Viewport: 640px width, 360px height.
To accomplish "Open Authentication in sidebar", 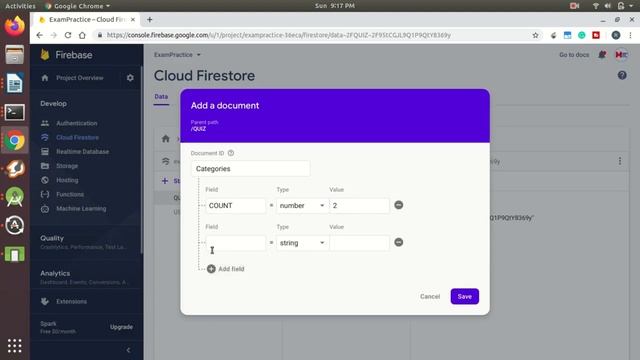I will tap(76, 123).
